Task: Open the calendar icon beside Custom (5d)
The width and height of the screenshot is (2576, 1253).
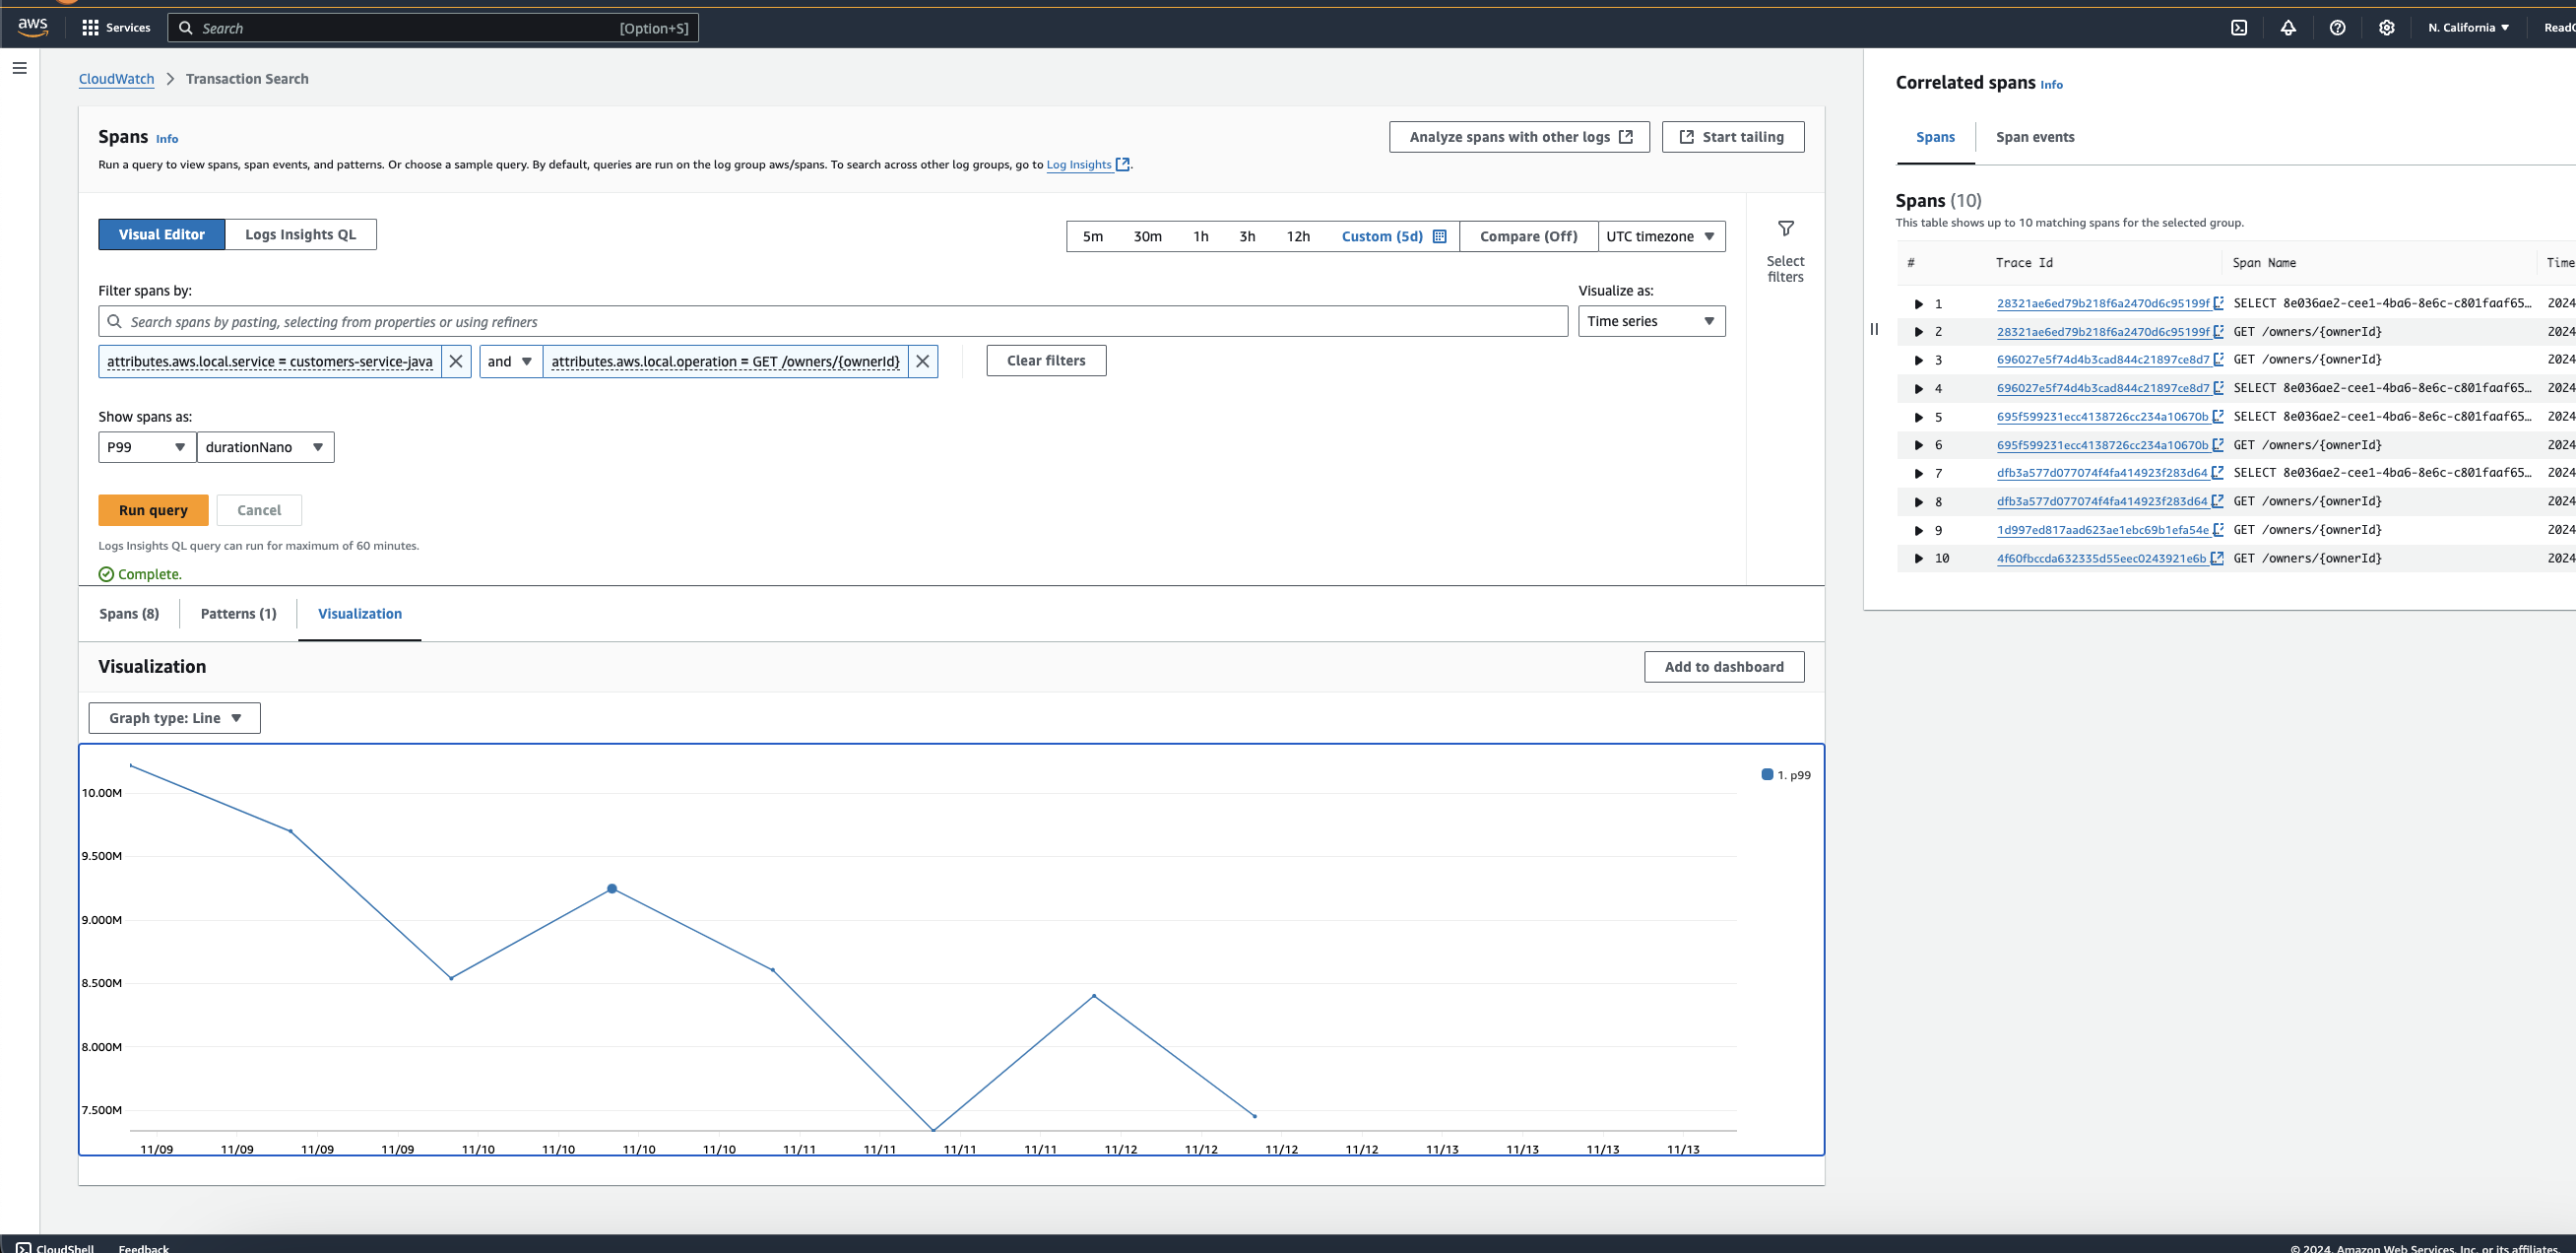Action: point(1439,236)
